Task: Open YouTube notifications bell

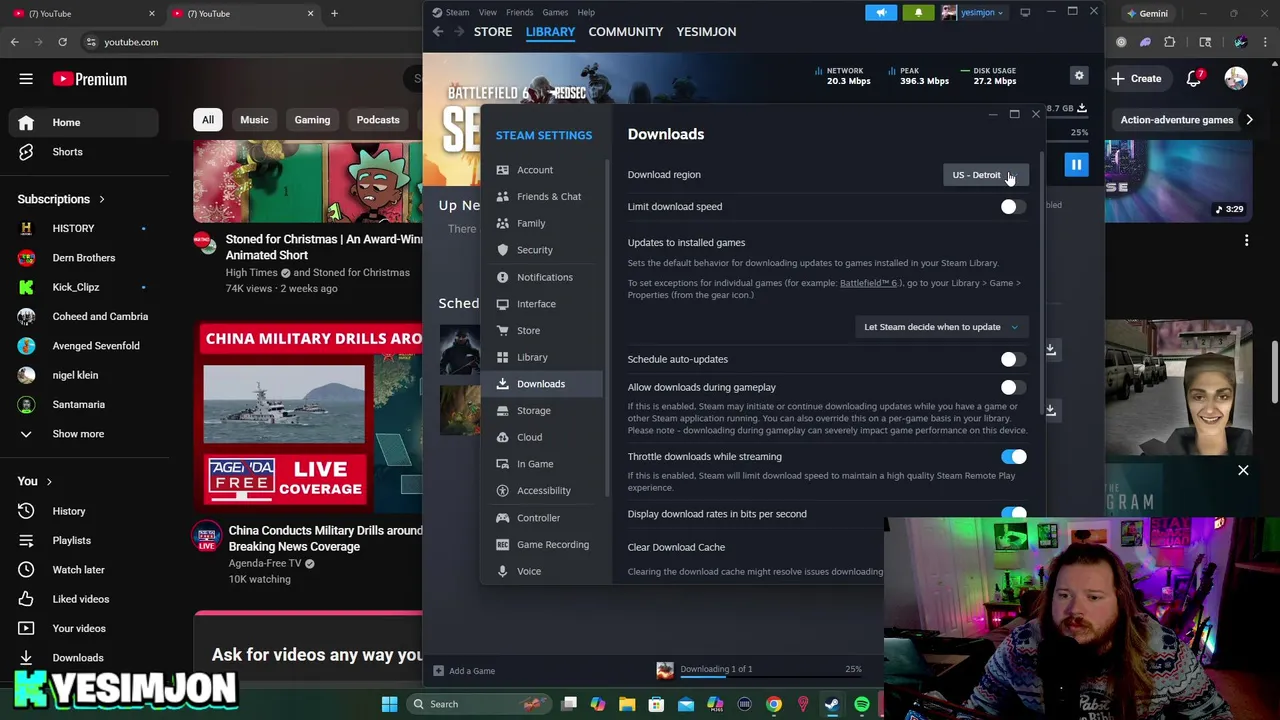Action: click(x=1194, y=79)
